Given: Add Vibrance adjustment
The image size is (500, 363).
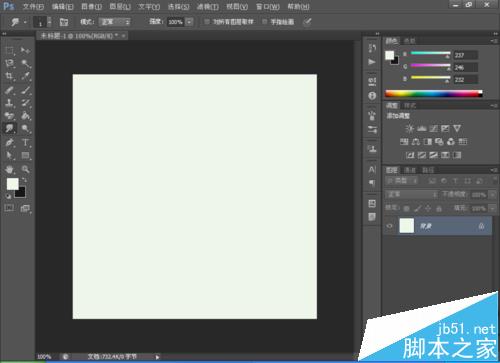Looking at the screenshot, I should click(457, 129).
